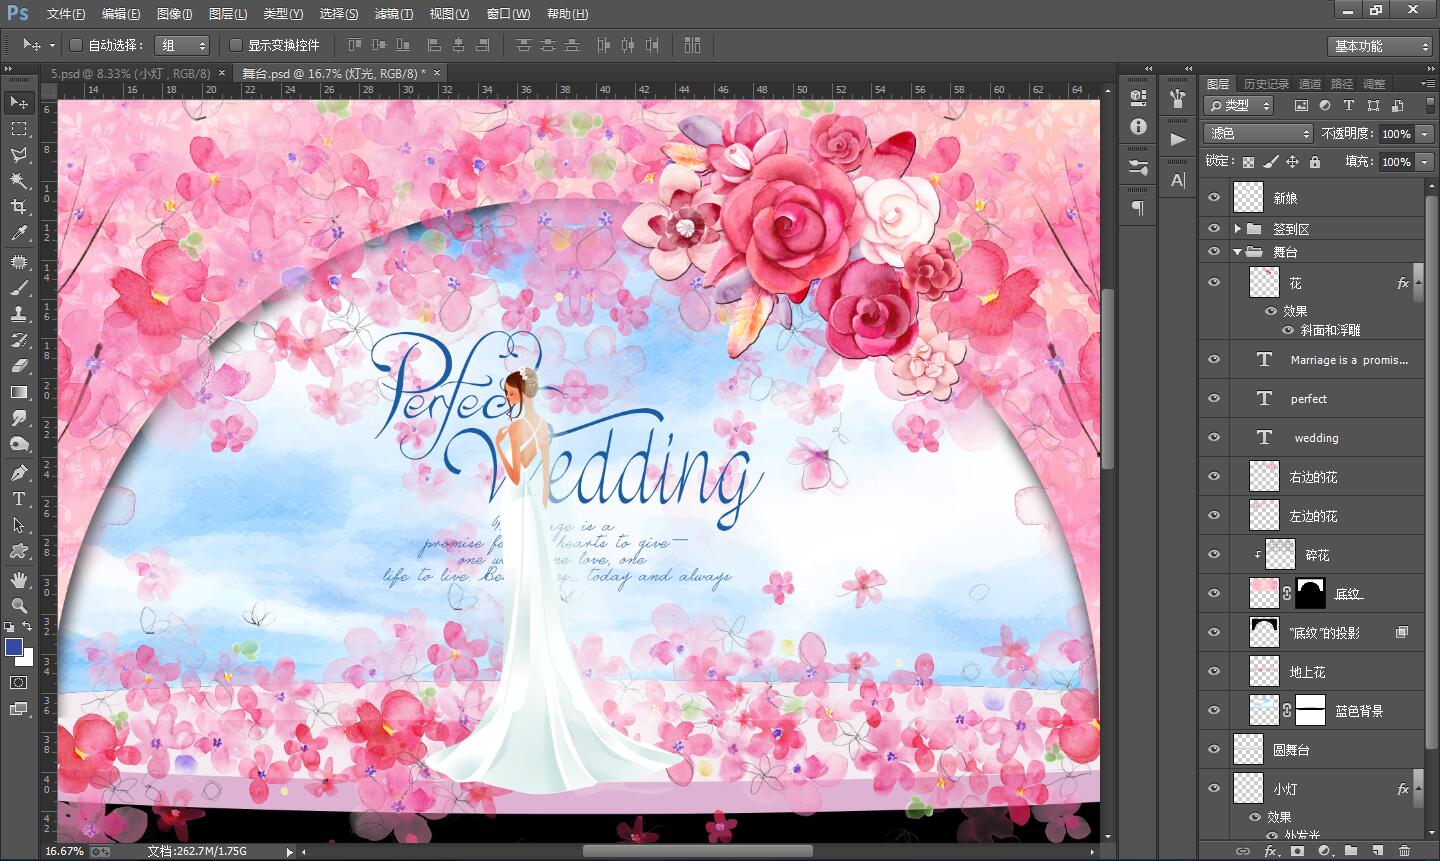
Task: Select the Eyedropper tool
Action: tap(18, 233)
